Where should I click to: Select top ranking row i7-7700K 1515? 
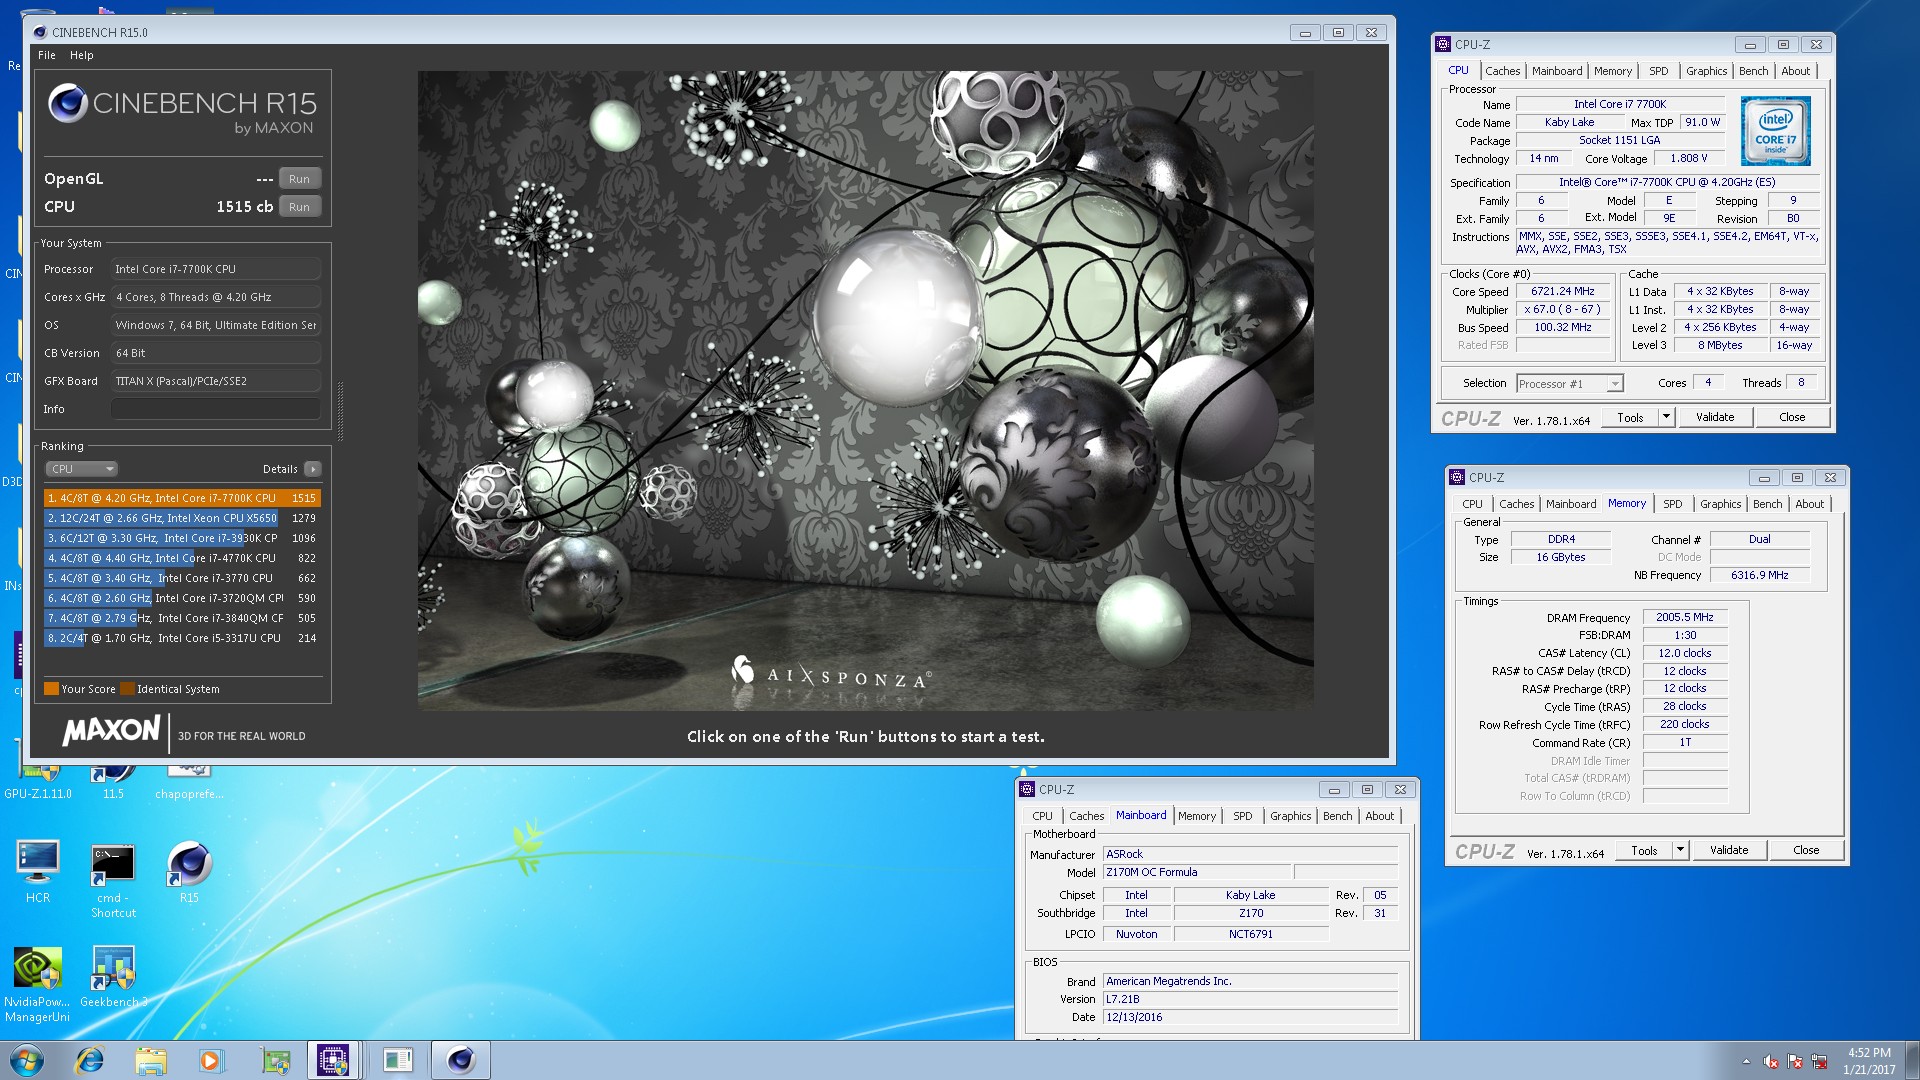[x=182, y=498]
